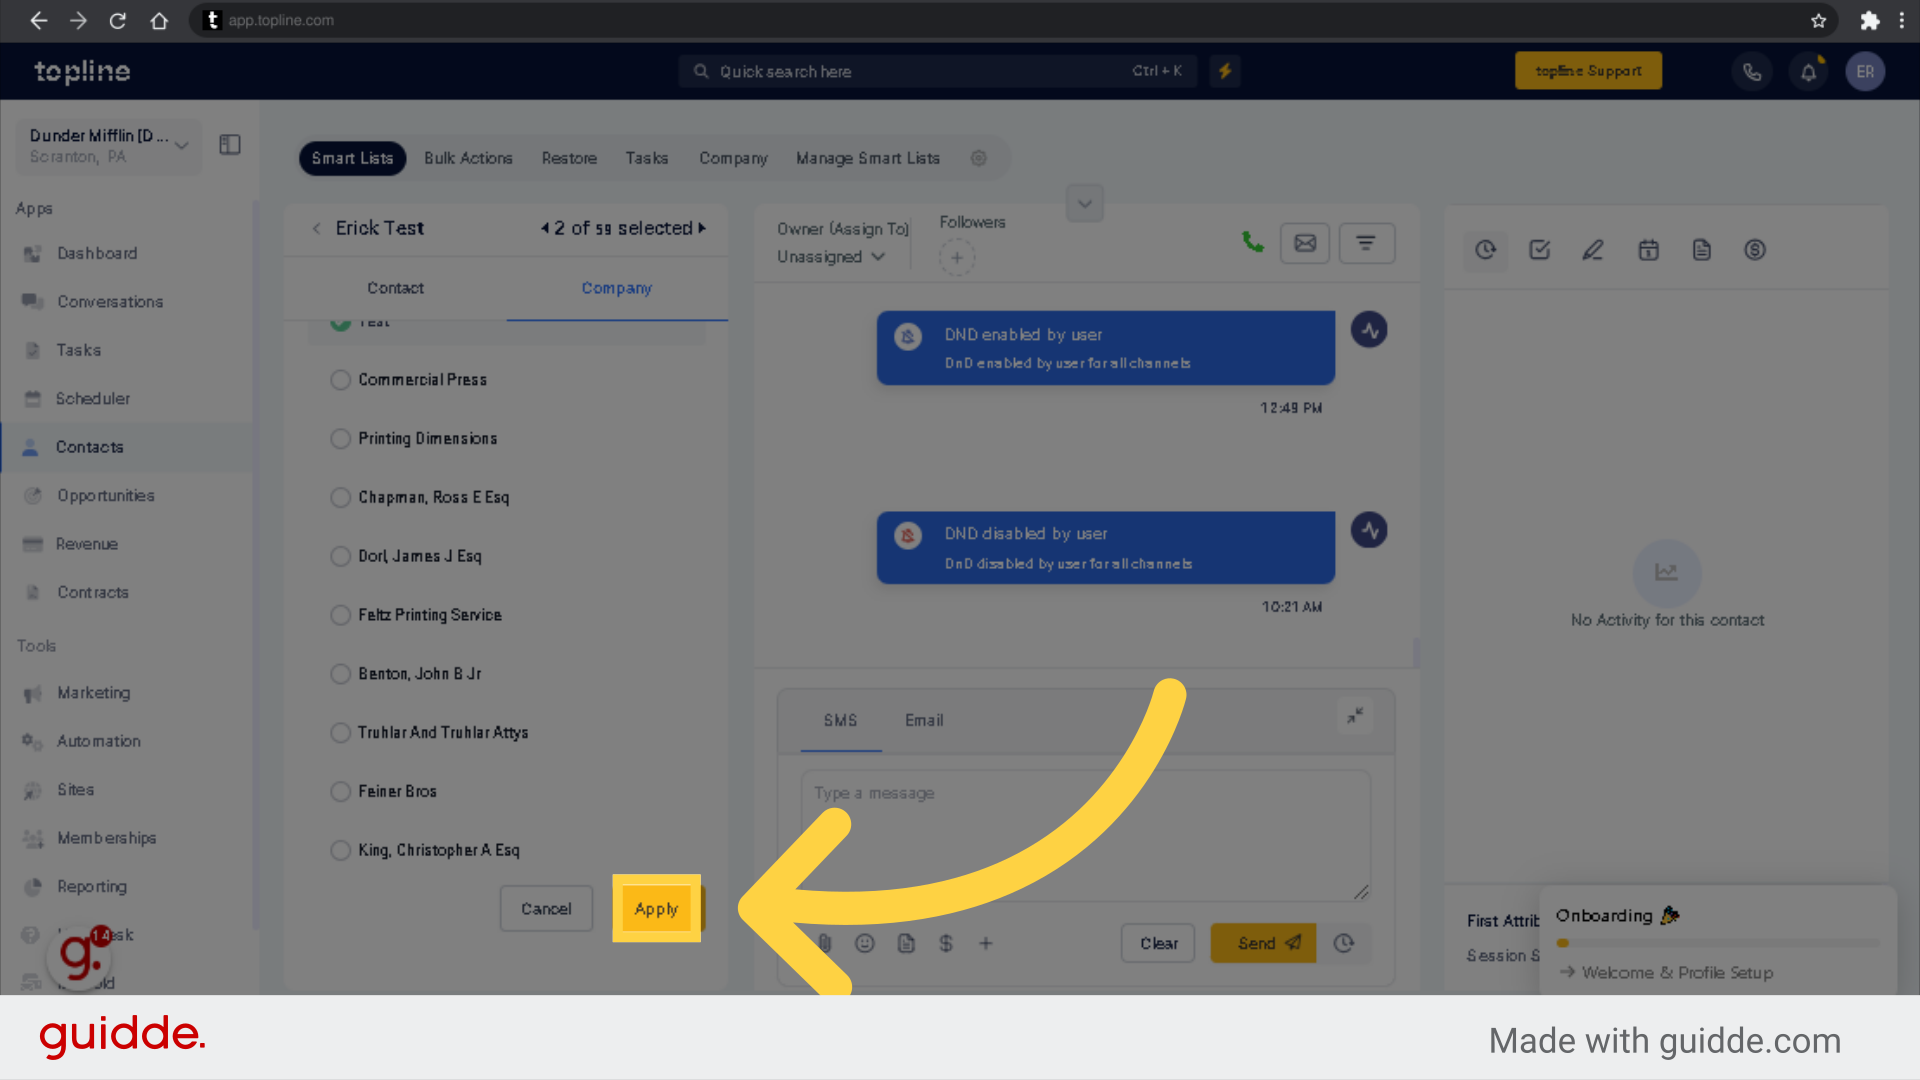Open the conversation filter icon
Viewport: 1920px width, 1080px height.
(x=1366, y=243)
